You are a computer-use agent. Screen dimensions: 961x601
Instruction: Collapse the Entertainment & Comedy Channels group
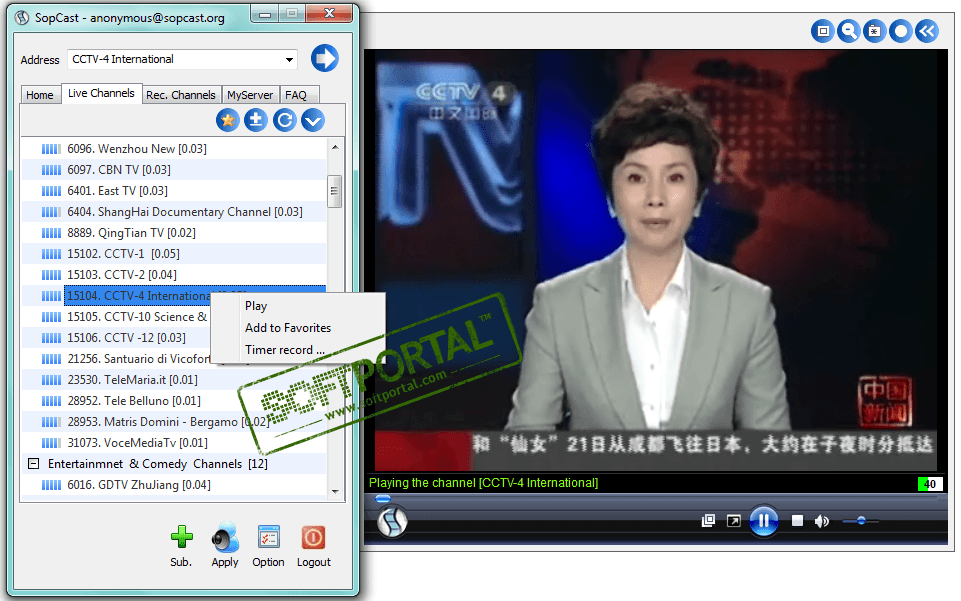(34, 464)
